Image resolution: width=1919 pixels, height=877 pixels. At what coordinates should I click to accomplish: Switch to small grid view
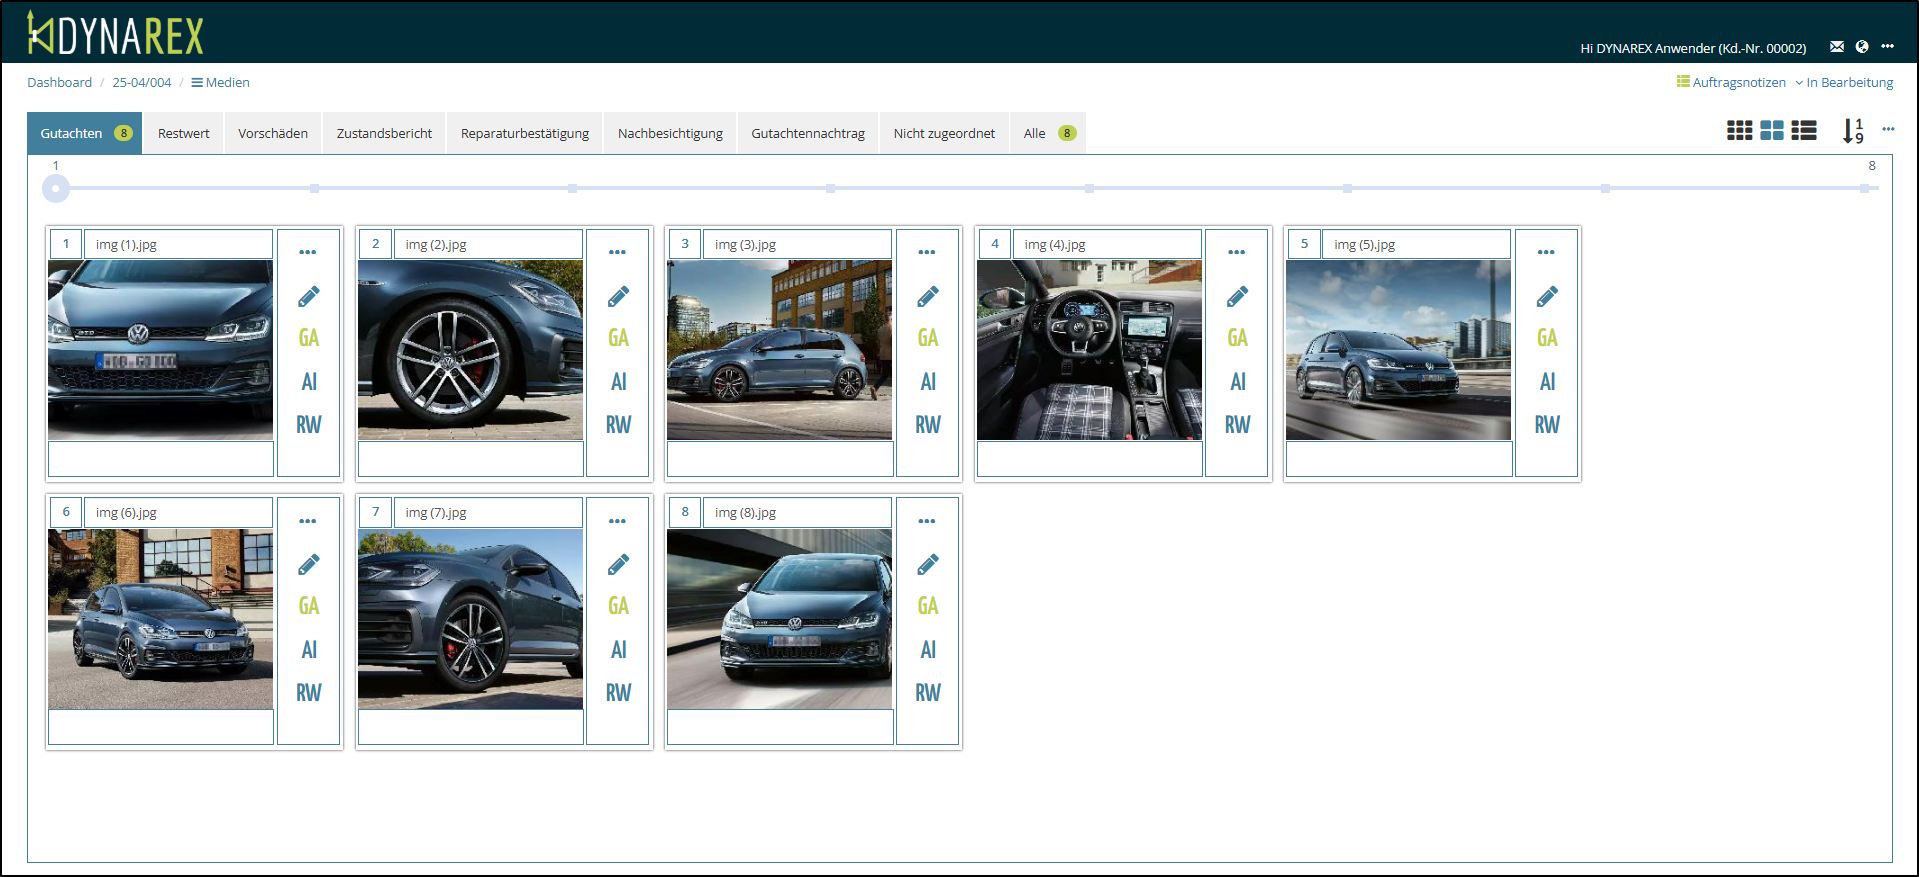(1739, 131)
